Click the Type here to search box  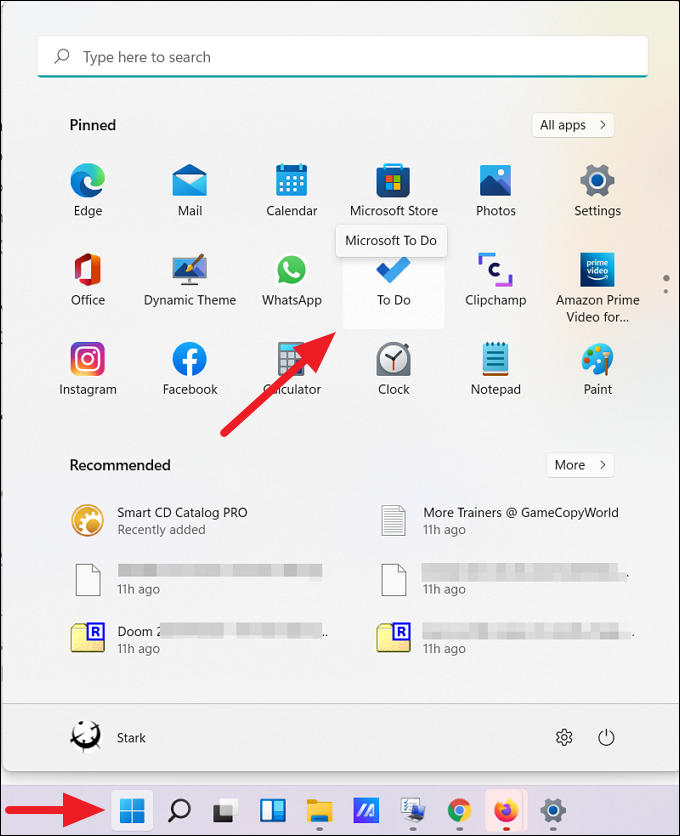[x=342, y=57]
